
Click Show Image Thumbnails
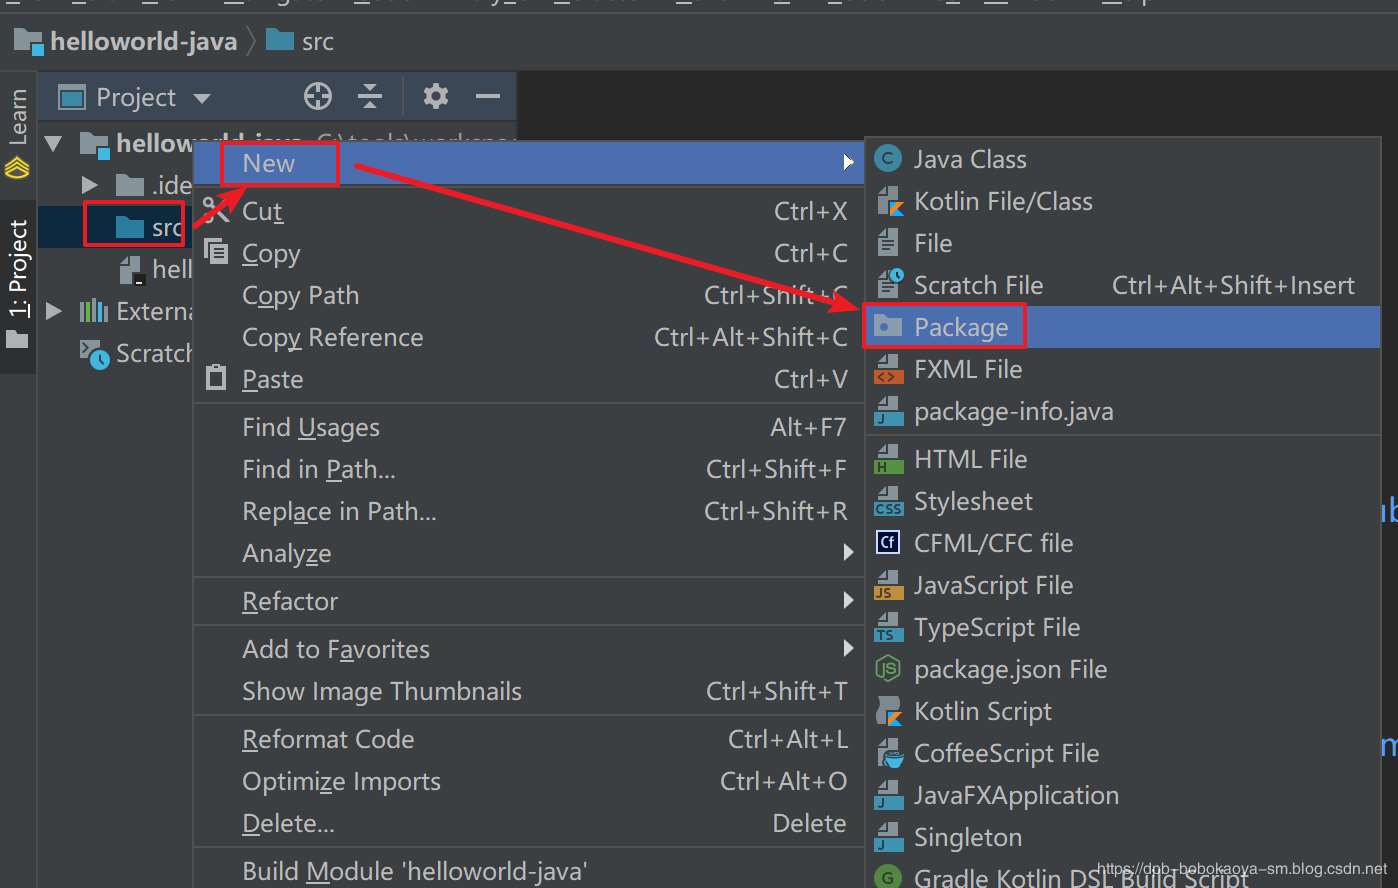click(x=528, y=691)
